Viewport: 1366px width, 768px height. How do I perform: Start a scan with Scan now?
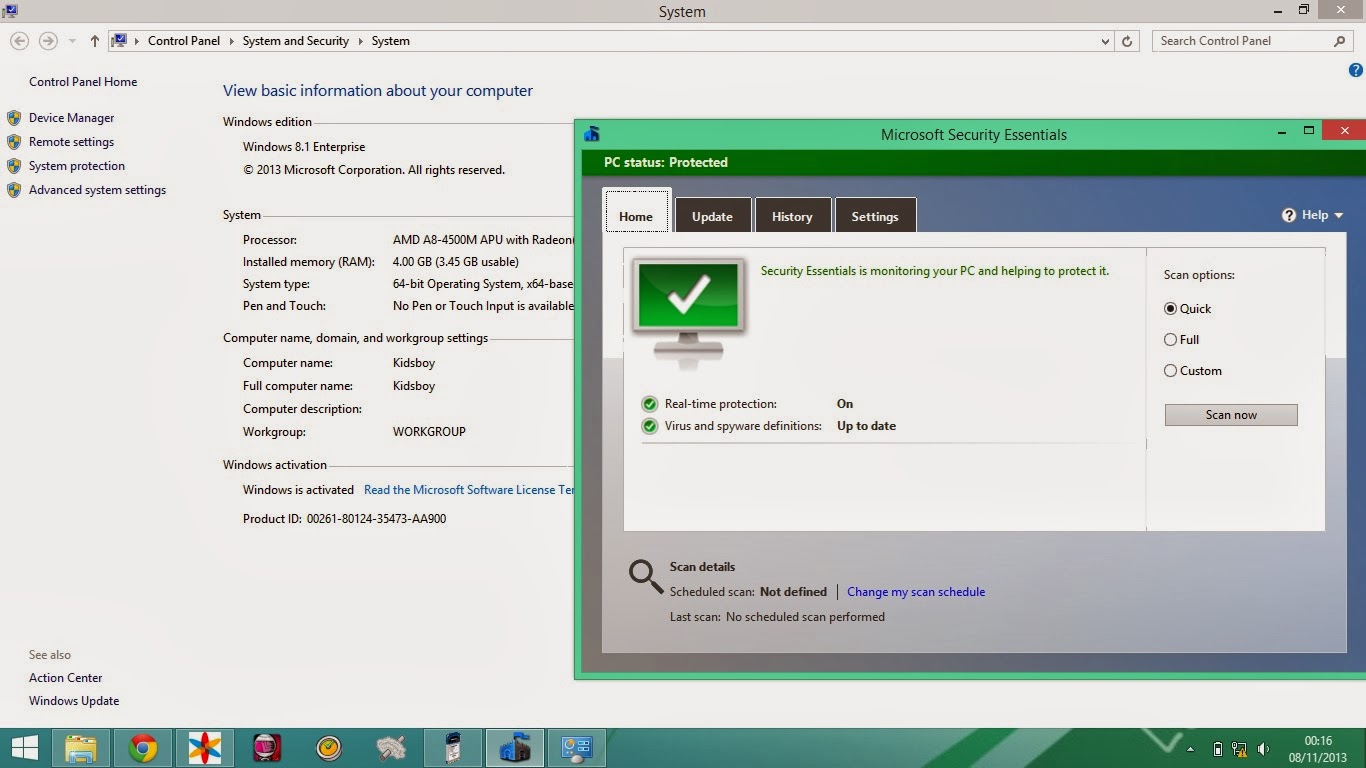(x=1231, y=415)
